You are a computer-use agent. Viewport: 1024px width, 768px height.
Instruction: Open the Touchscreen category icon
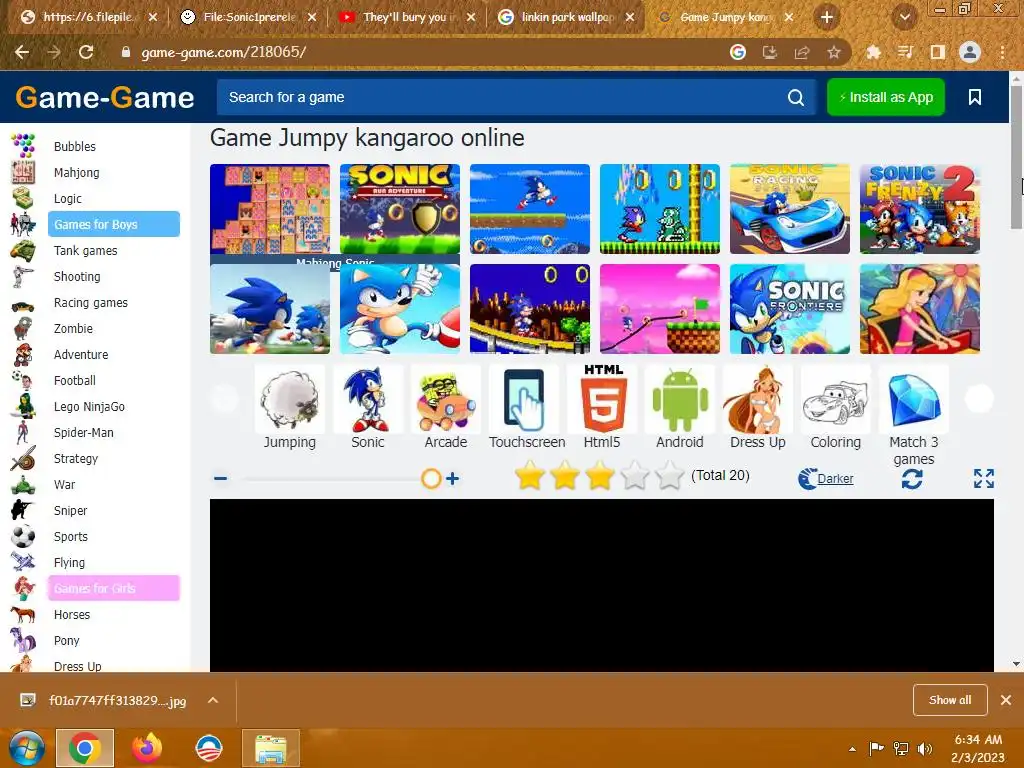[x=524, y=399]
